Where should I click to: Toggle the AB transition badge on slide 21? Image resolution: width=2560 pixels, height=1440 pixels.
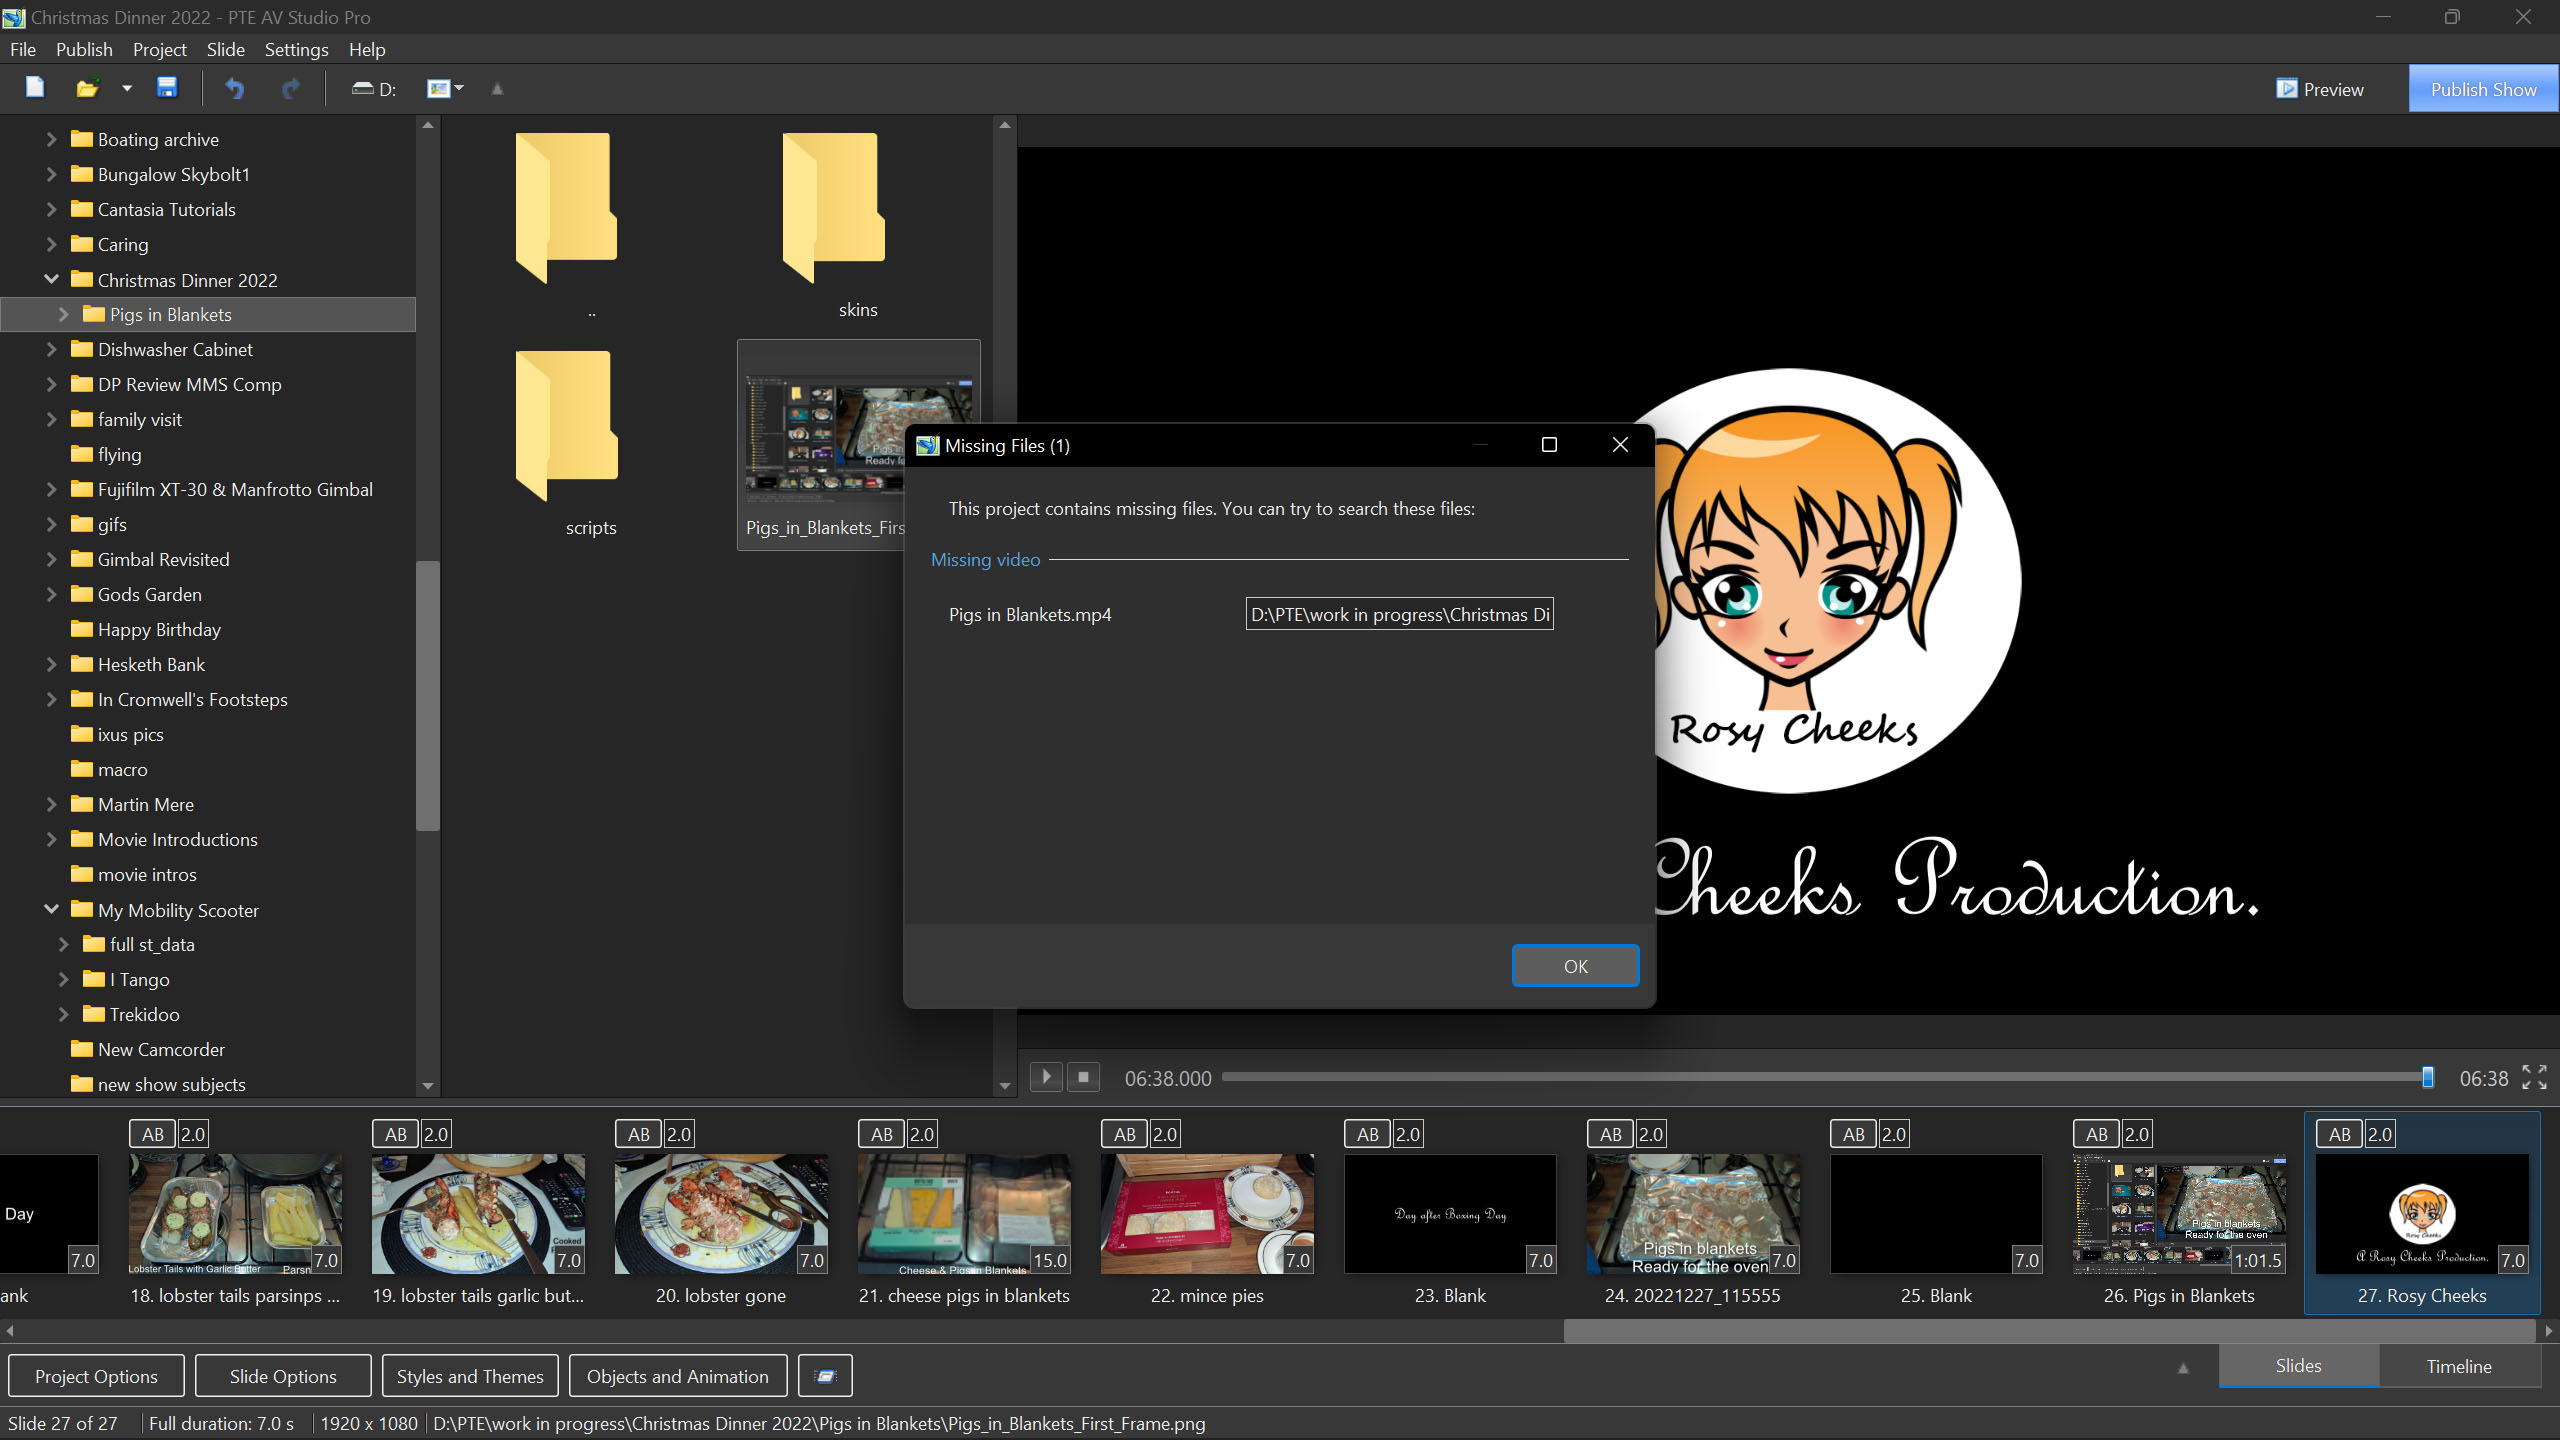(881, 1134)
